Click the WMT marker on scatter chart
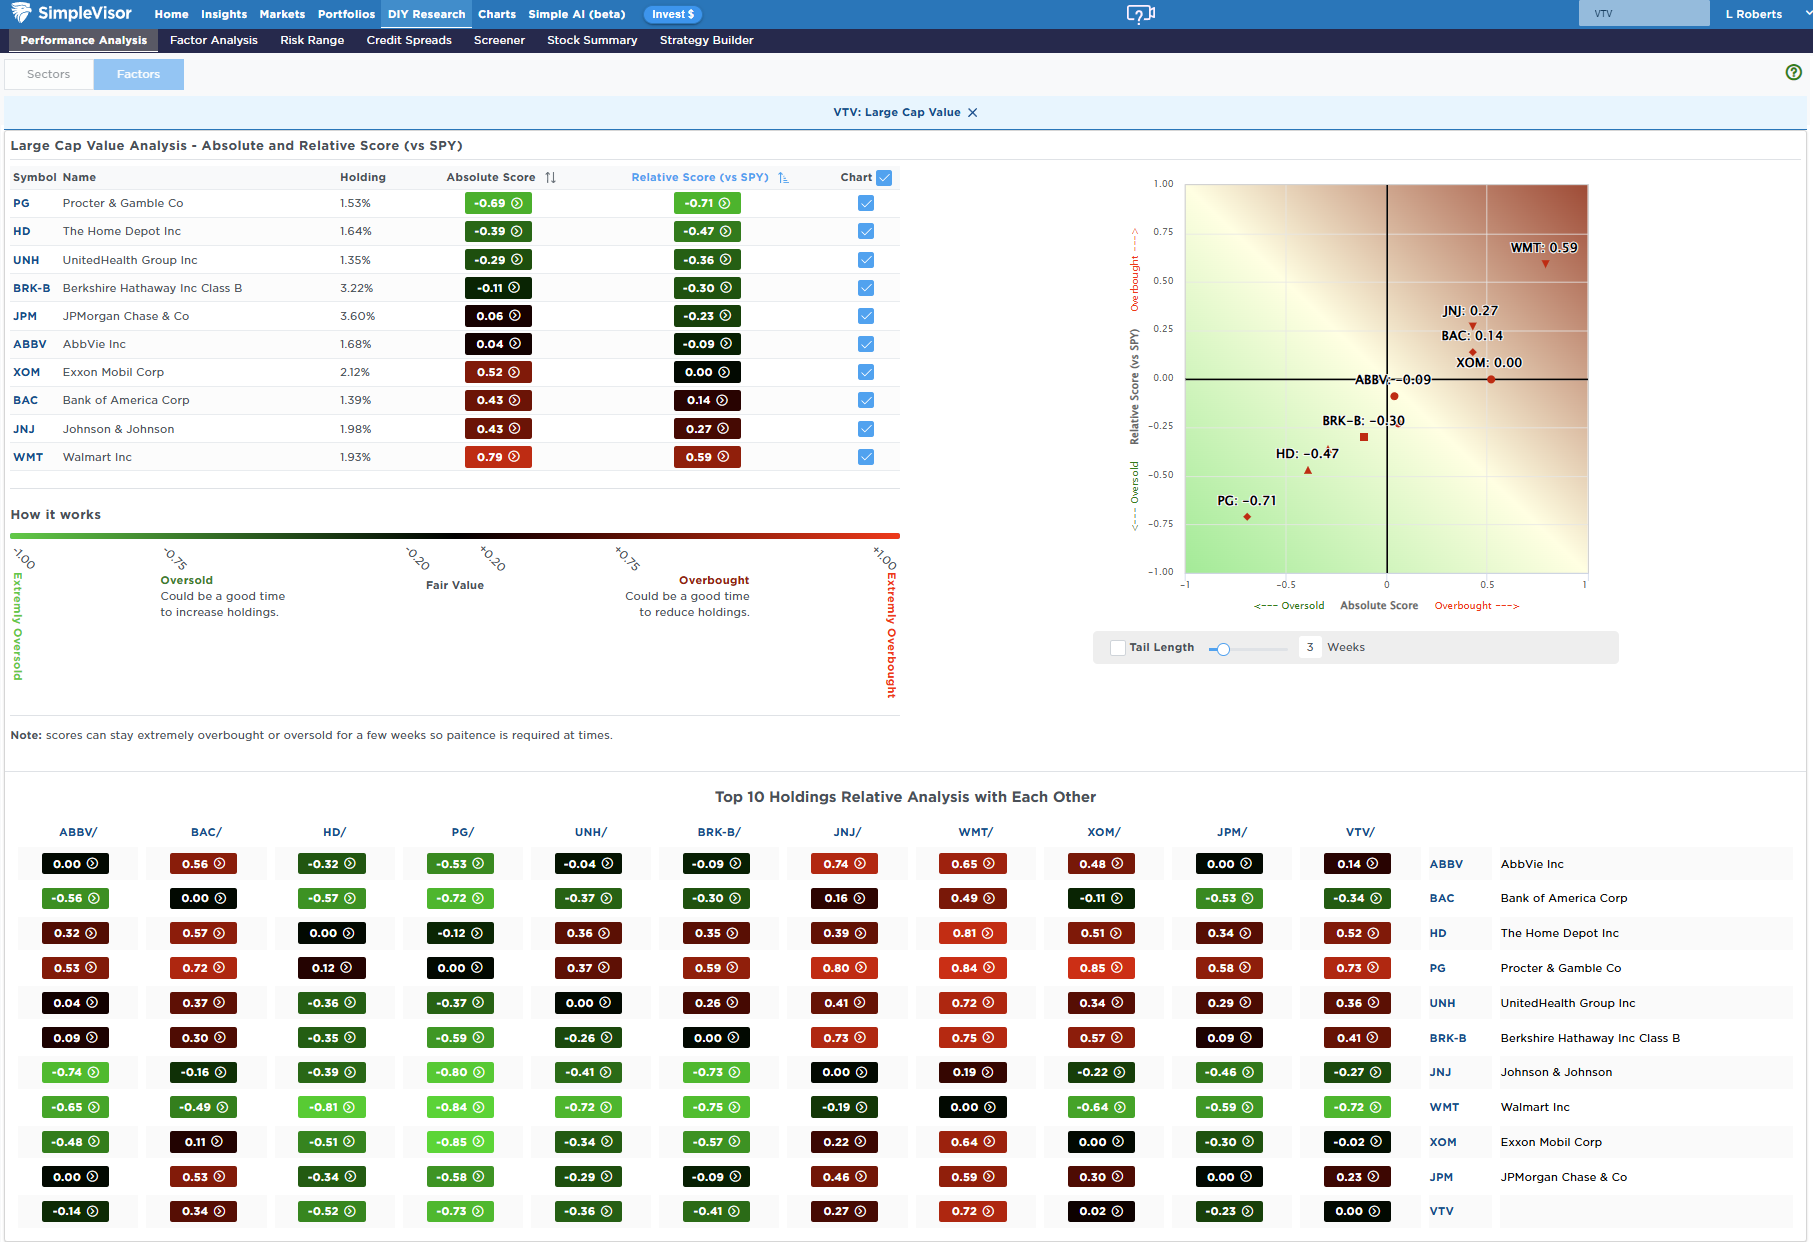This screenshot has width=1813, height=1242. (x=1545, y=264)
